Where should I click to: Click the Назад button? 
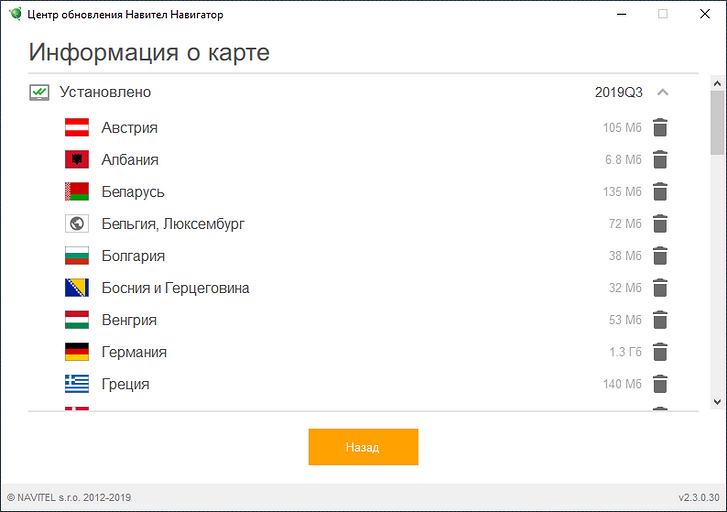[364, 447]
